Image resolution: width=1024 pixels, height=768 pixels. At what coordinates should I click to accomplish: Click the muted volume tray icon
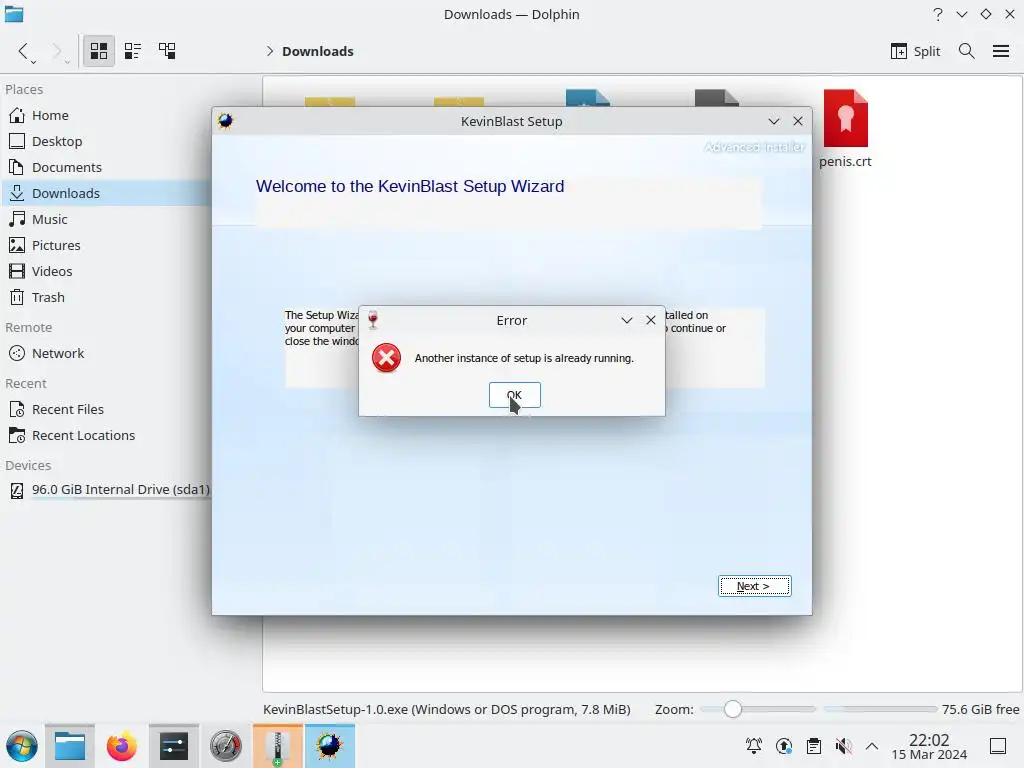[843, 746]
